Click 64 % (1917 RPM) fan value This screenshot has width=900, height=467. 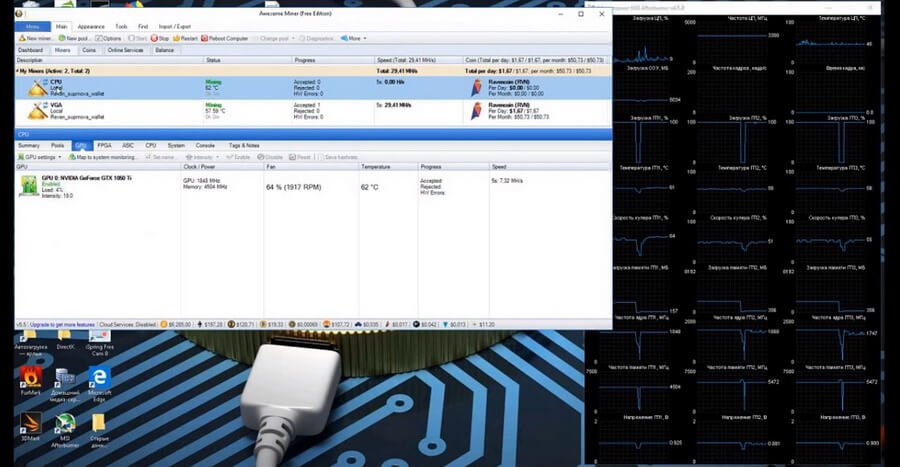point(293,187)
